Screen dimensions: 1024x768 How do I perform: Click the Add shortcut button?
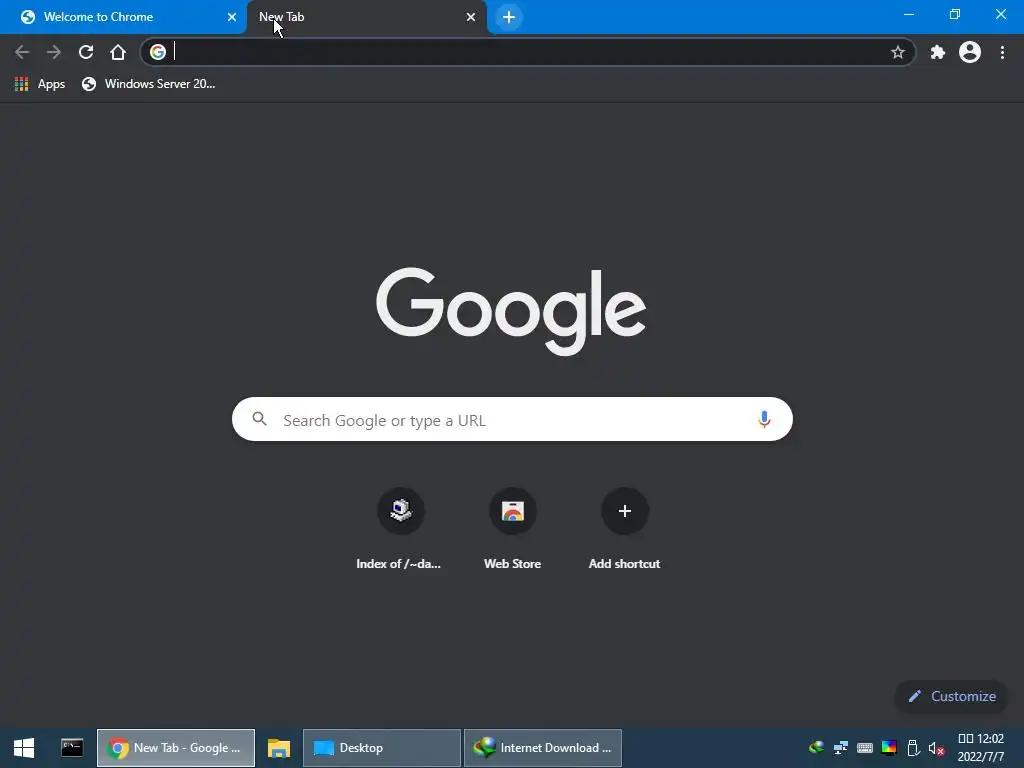click(624, 529)
